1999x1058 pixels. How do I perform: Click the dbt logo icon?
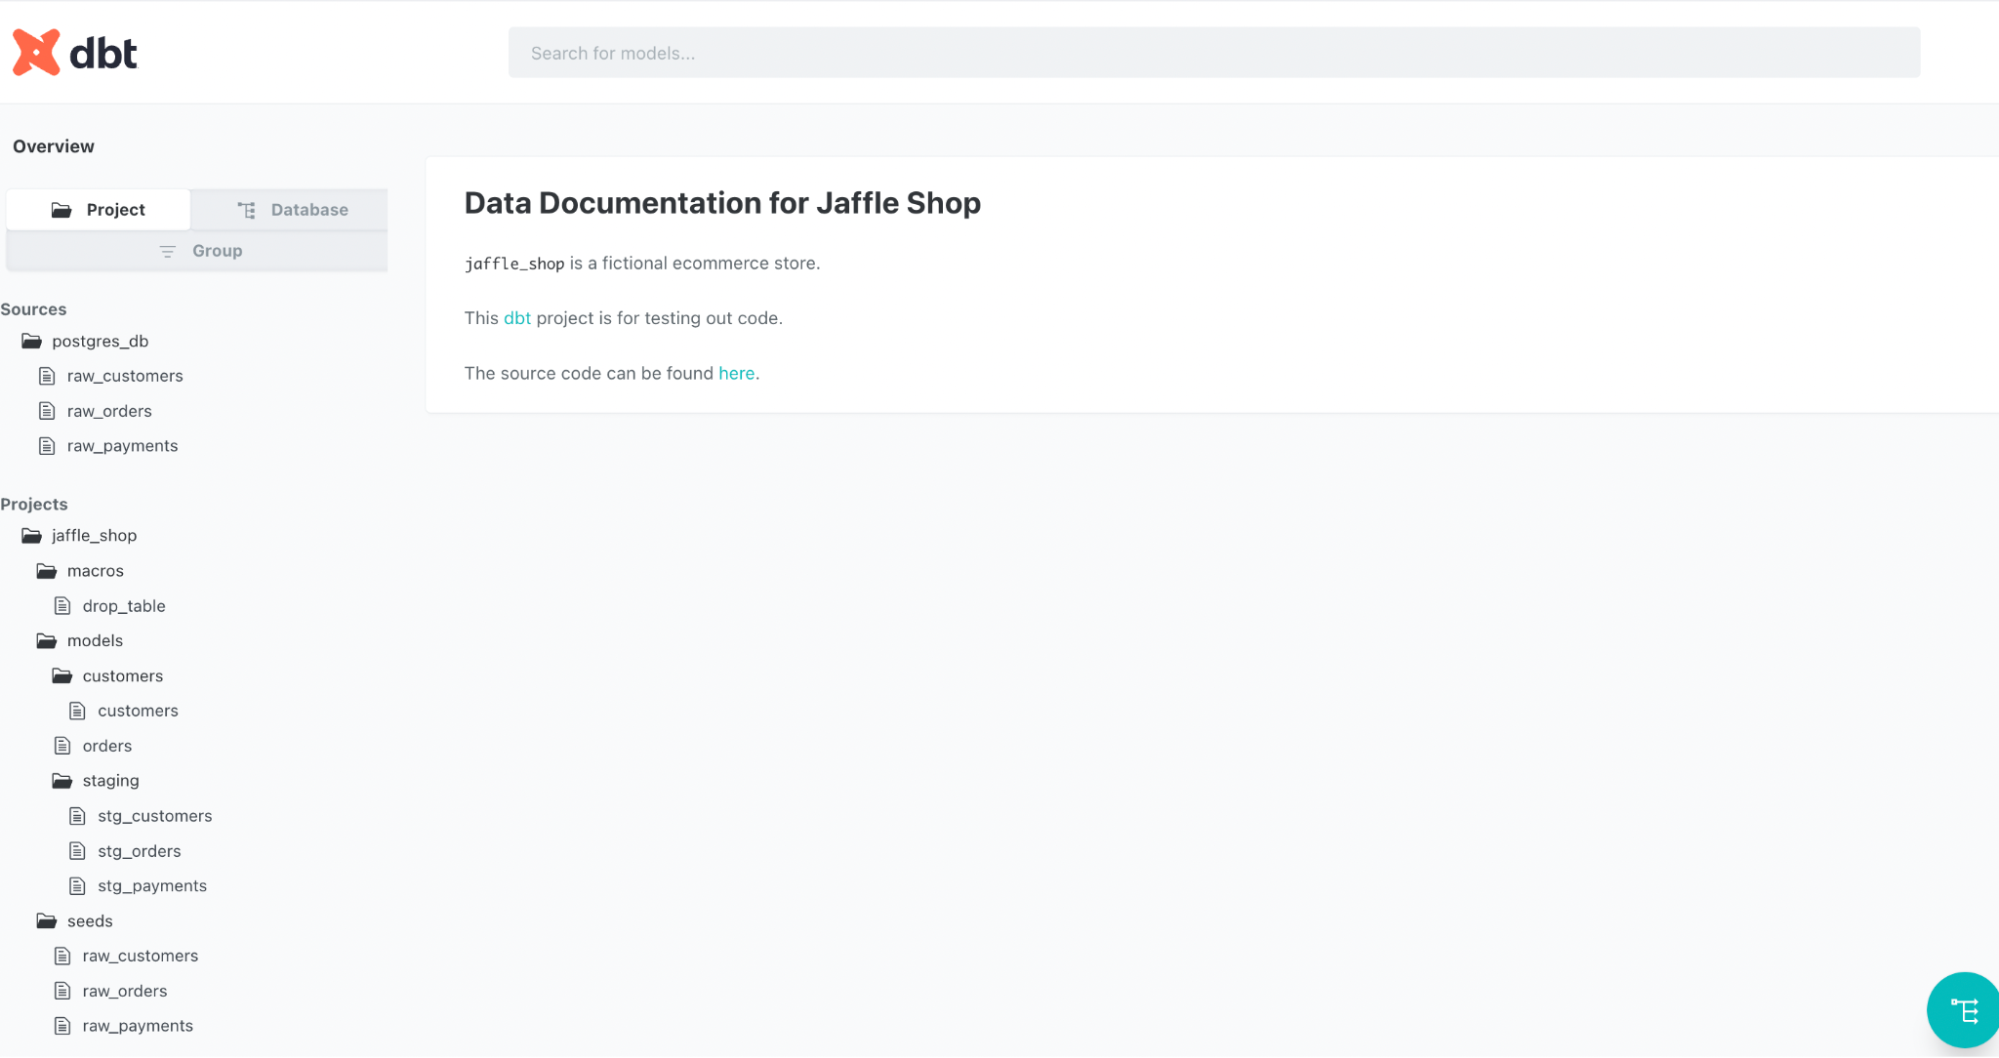point(37,52)
